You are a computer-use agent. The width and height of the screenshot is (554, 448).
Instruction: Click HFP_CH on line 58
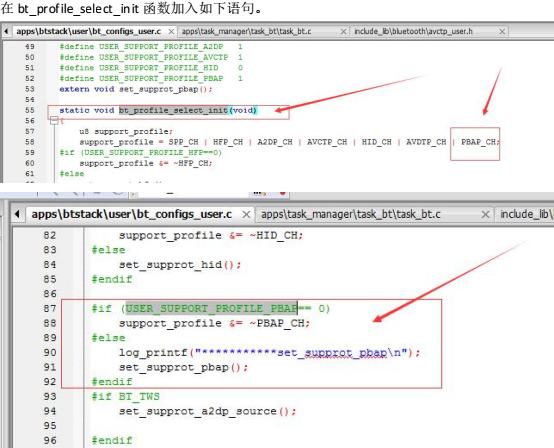click(228, 142)
